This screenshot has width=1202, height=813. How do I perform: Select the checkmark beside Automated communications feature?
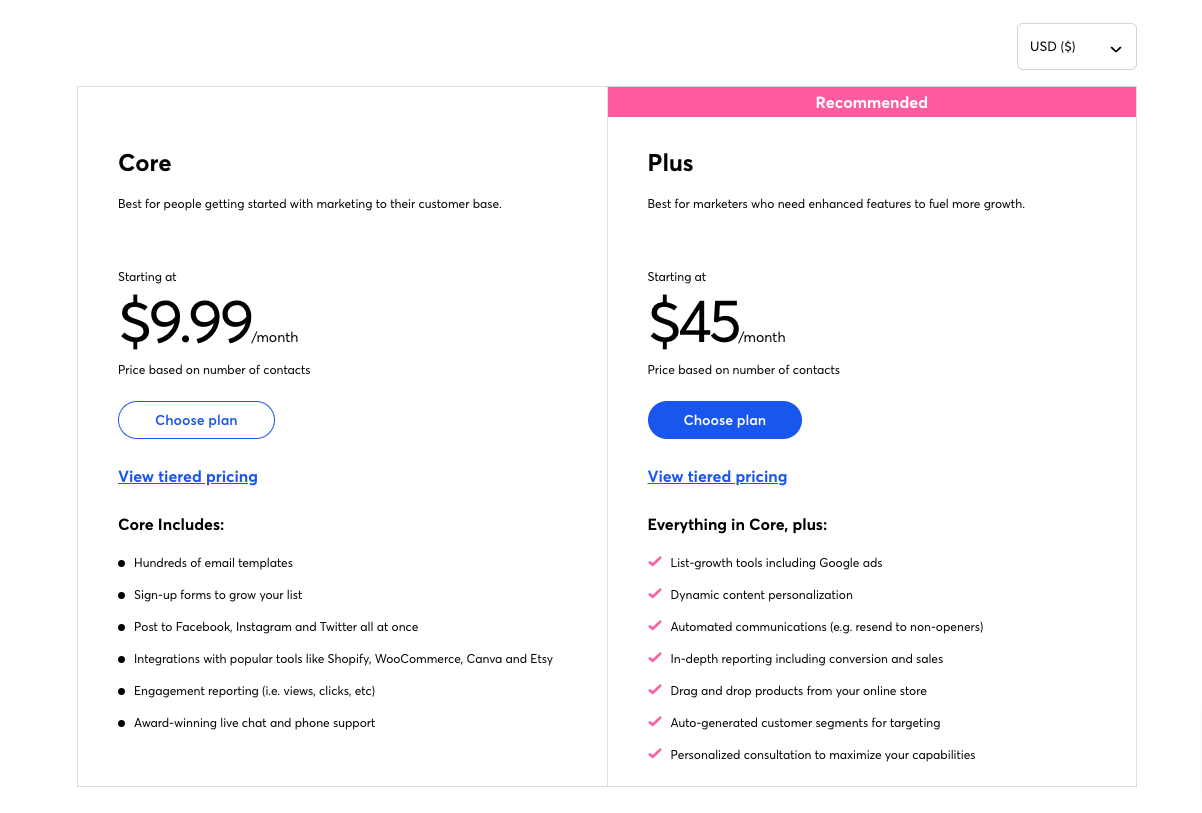[655, 626]
